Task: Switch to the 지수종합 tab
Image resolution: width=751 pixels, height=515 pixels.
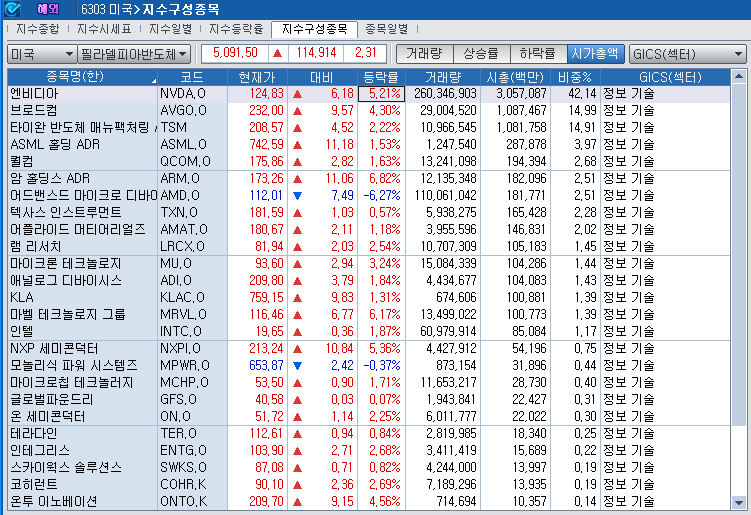Action: 38,29
